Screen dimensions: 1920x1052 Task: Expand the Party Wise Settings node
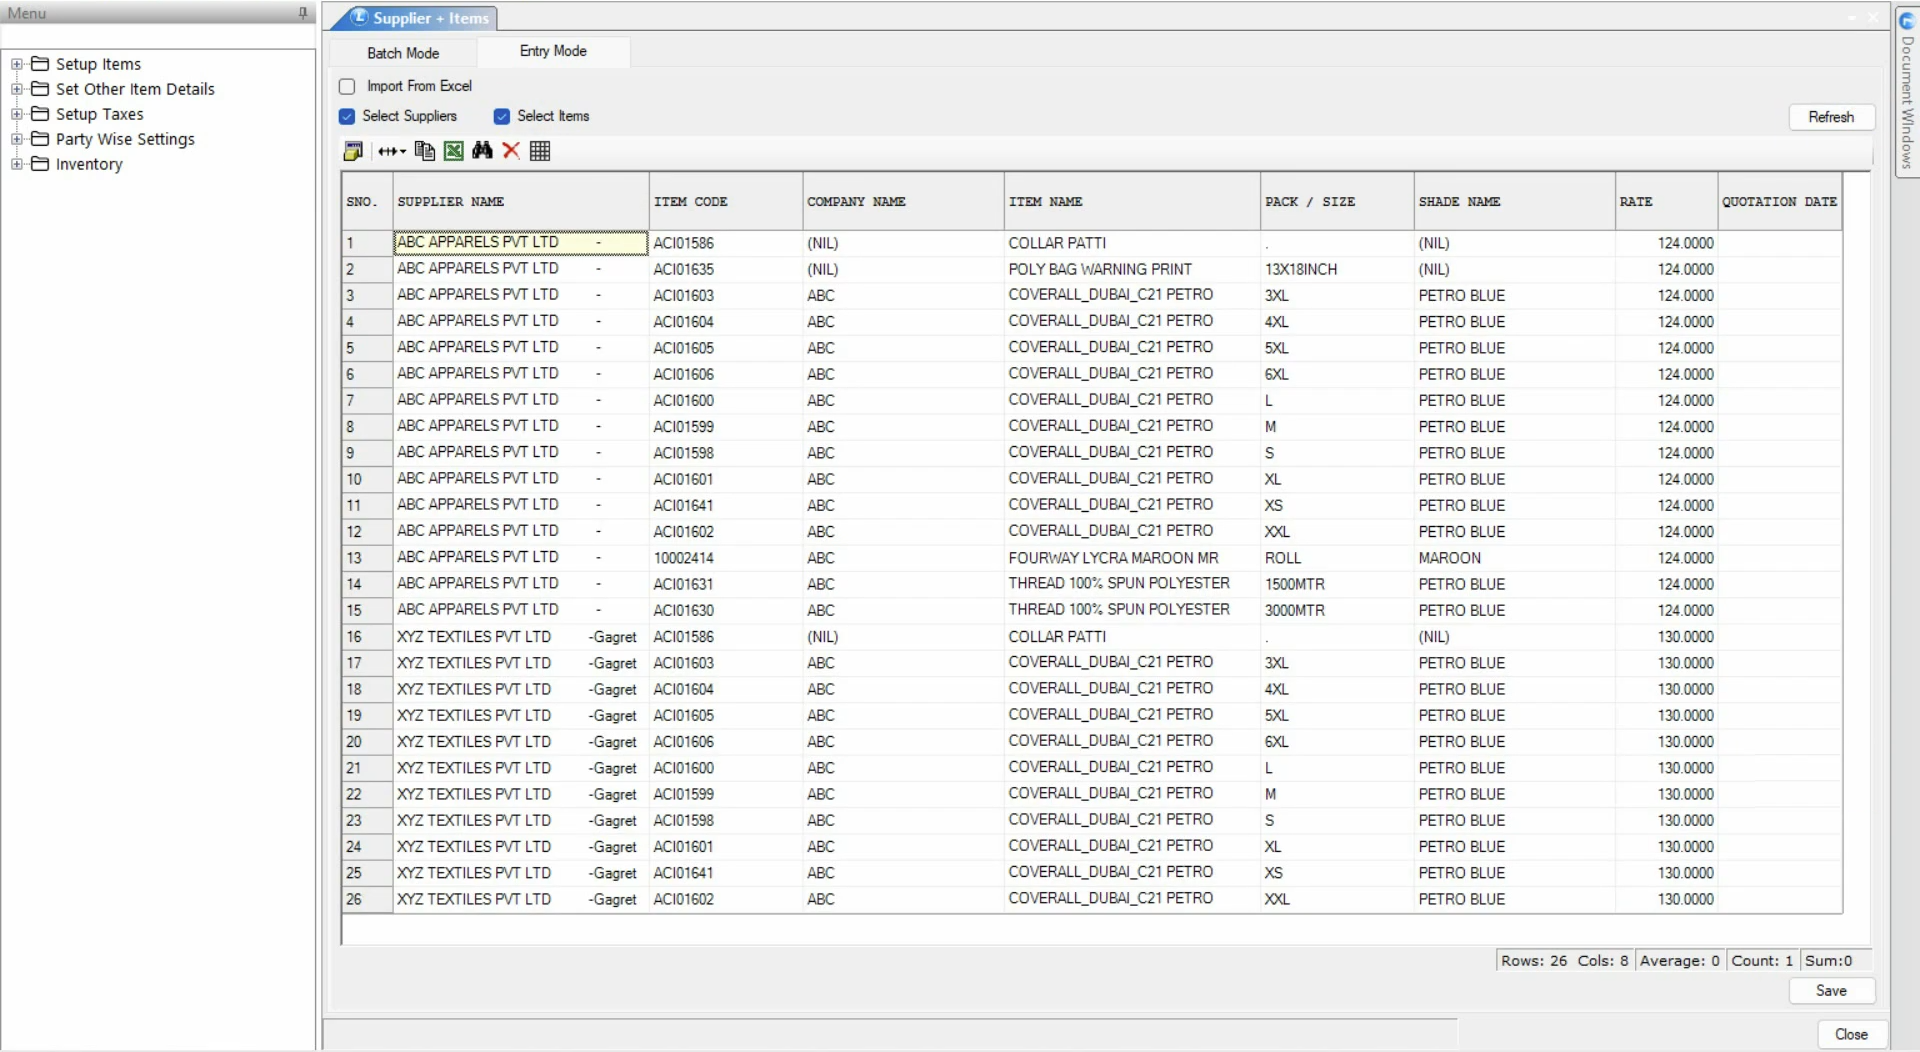(17, 139)
